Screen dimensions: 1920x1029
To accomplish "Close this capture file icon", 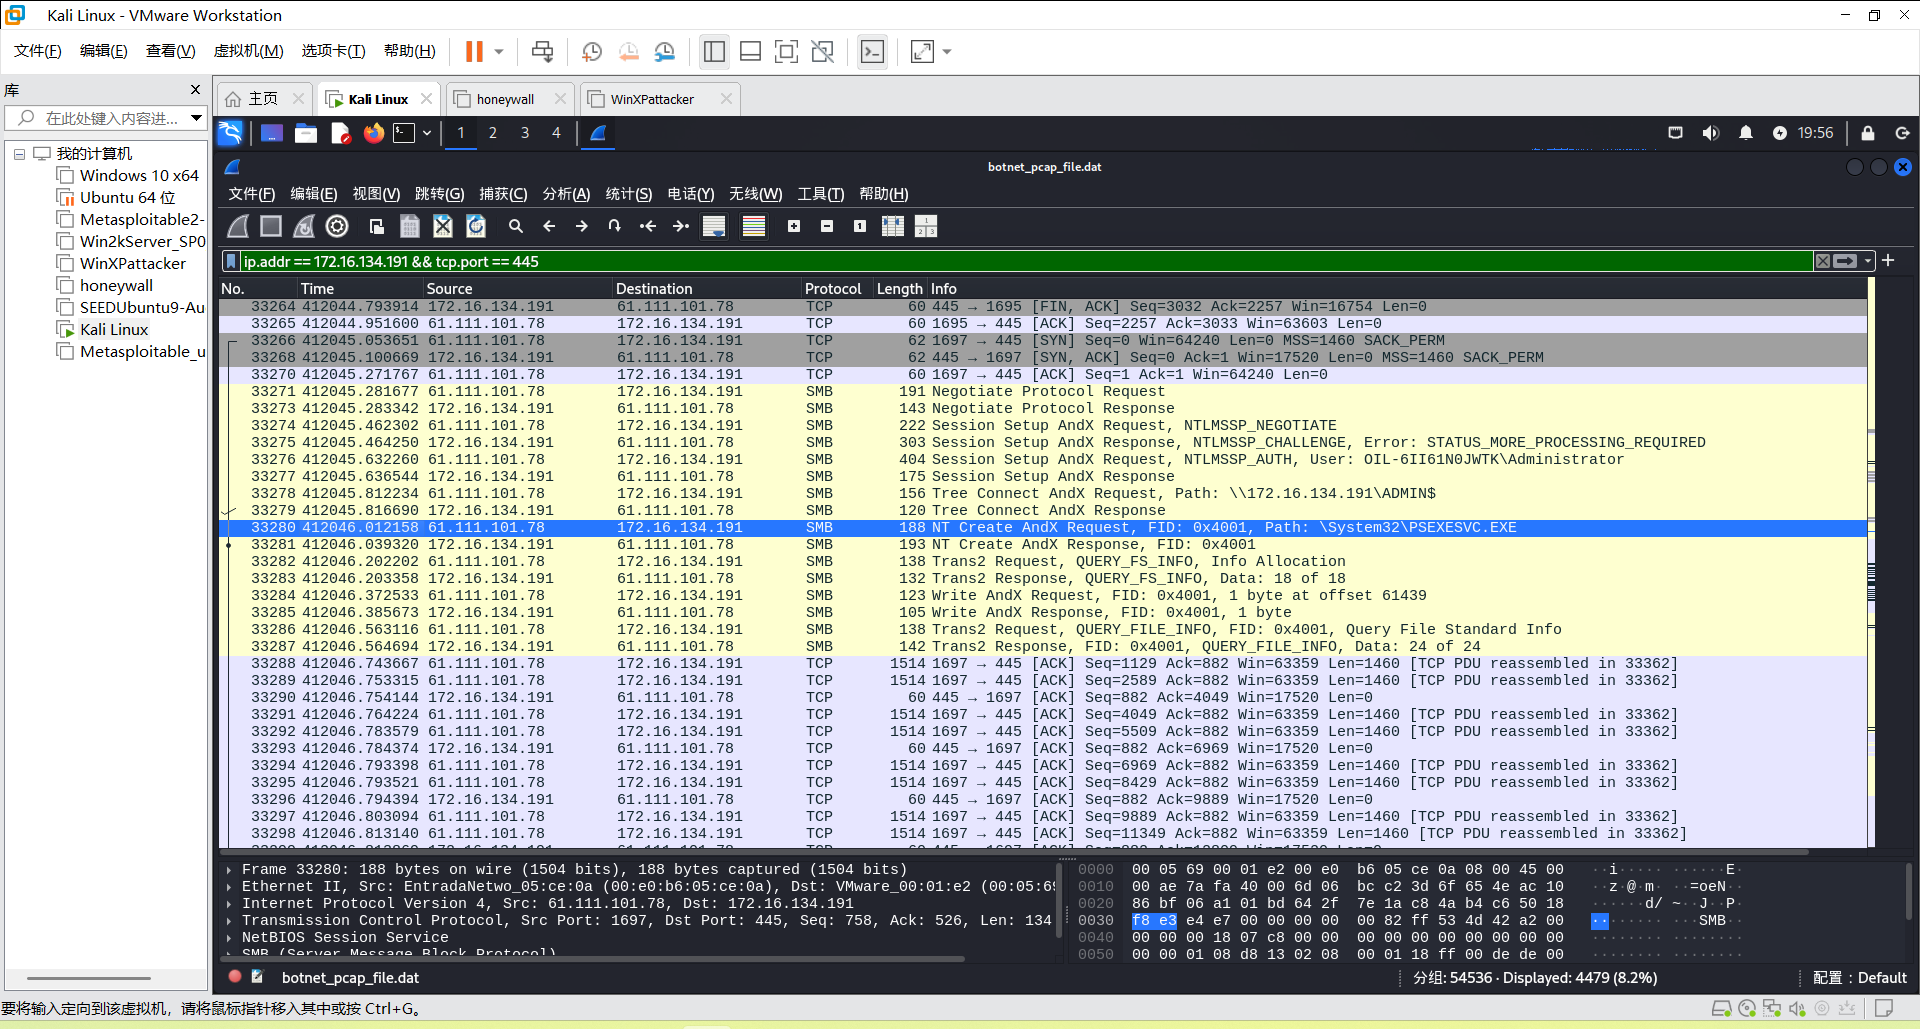I will (443, 226).
